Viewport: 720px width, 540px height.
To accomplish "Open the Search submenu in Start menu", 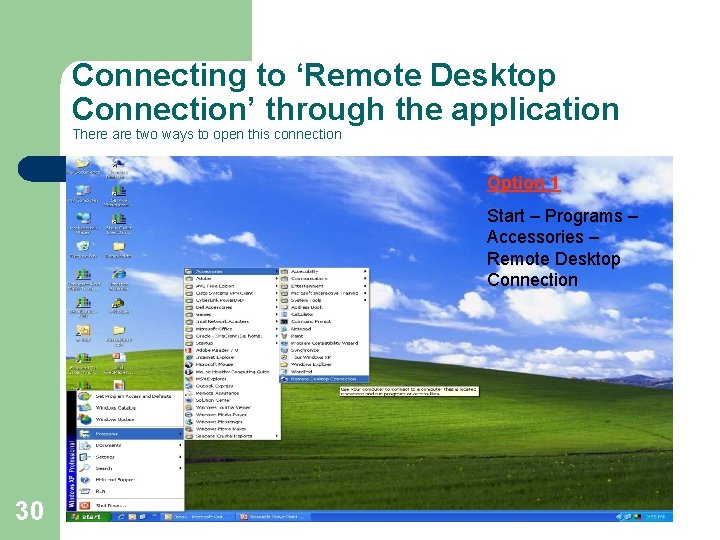I will pyautogui.click(x=130, y=468).
